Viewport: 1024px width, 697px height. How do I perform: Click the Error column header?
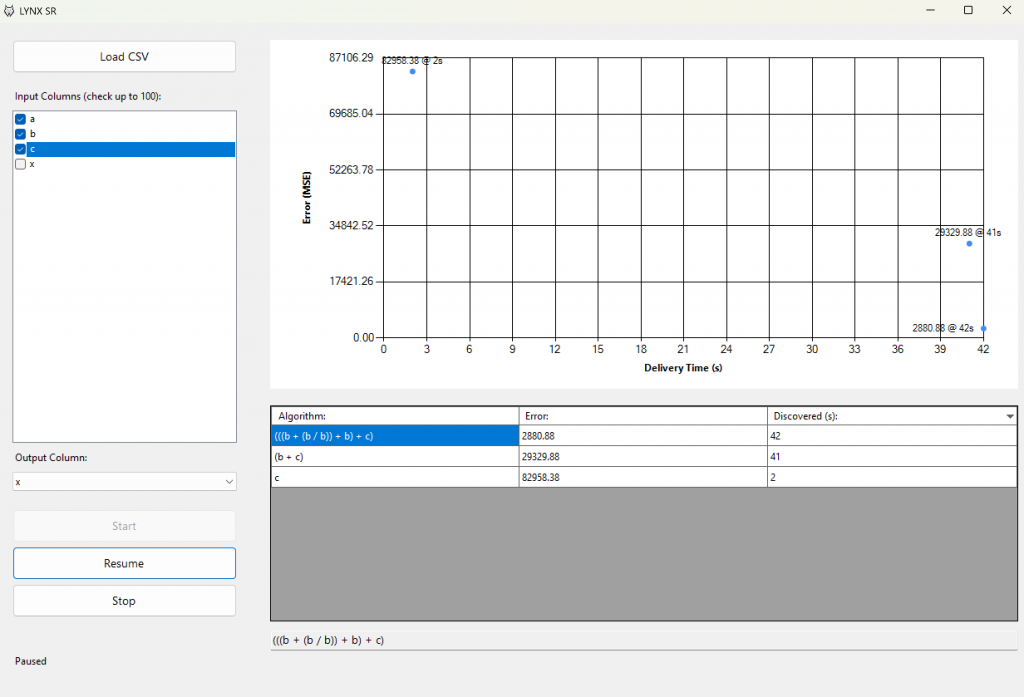[x=642, y=416]
